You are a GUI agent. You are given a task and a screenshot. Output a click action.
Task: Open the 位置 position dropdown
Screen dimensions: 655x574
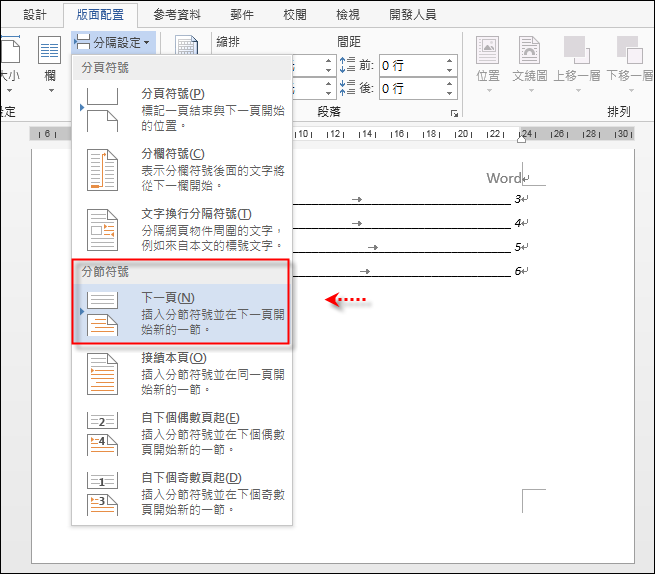(488, 64)
